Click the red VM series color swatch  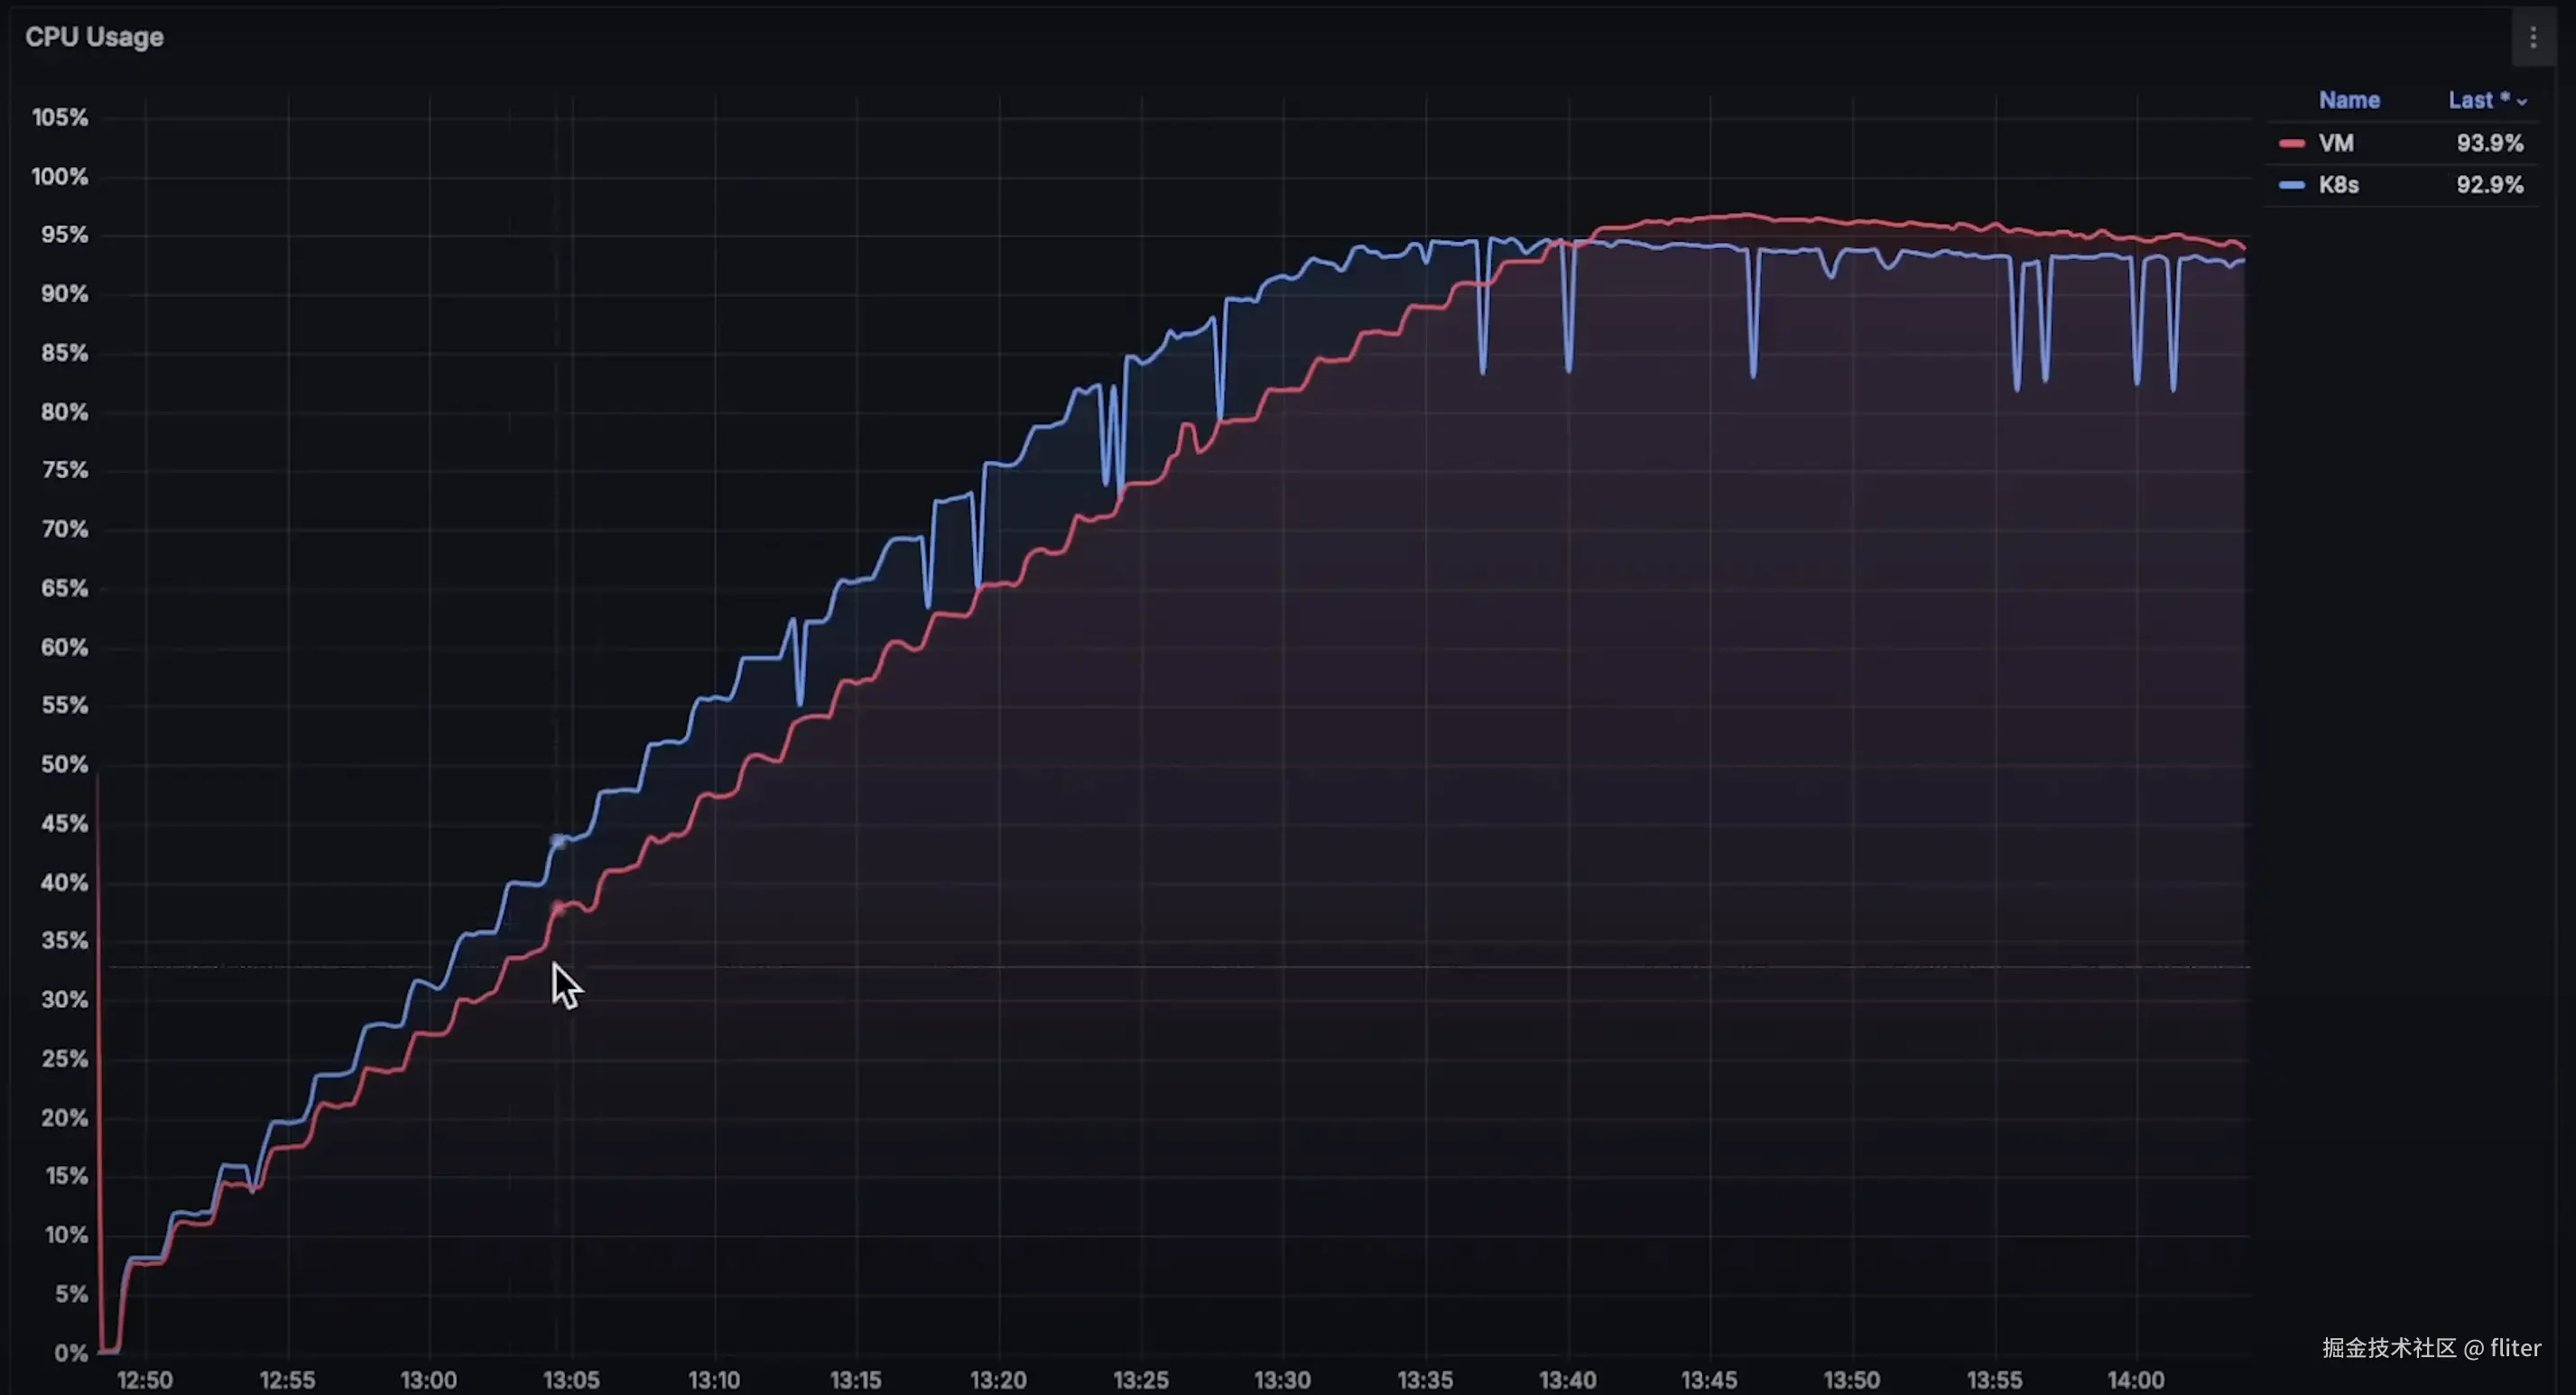(2291, 144)
